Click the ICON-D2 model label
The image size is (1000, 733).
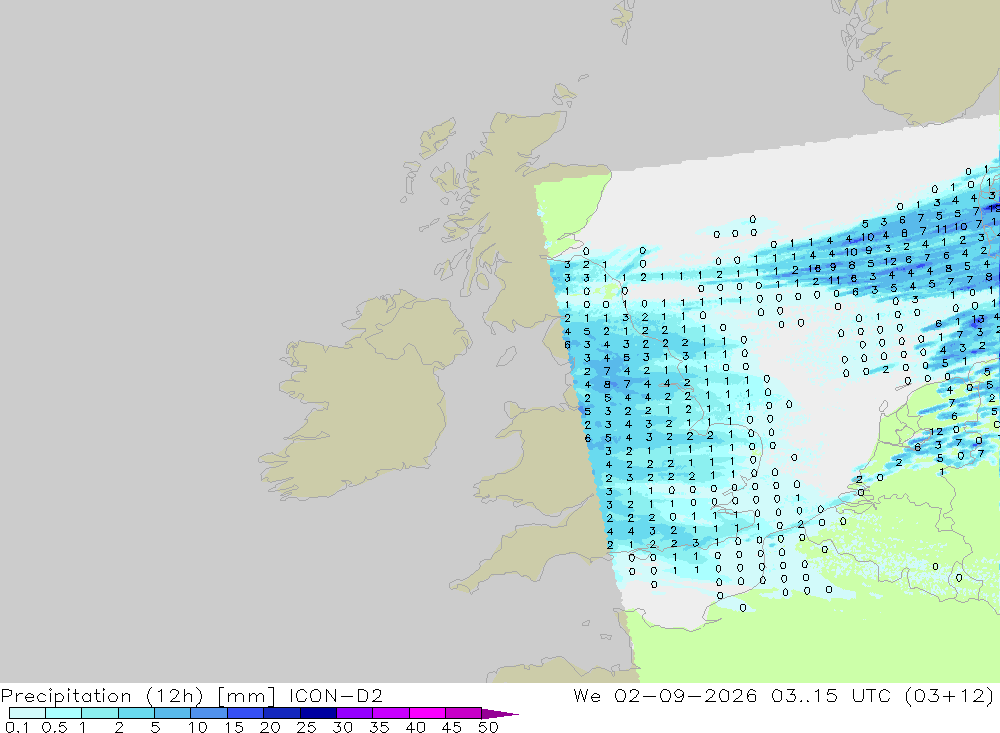point(335,695)
